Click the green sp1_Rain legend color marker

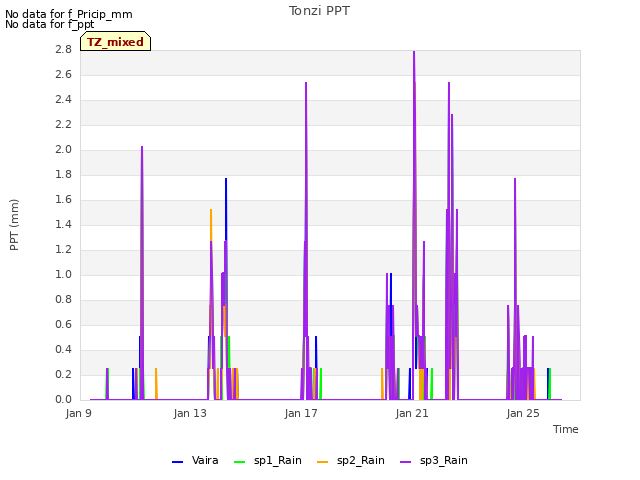[x=240, y=462]
